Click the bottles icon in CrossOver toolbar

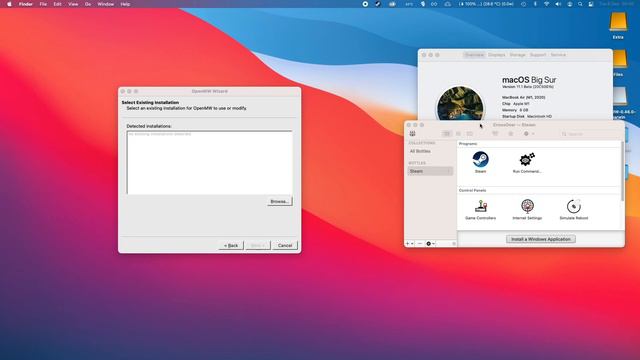[413, 134]
